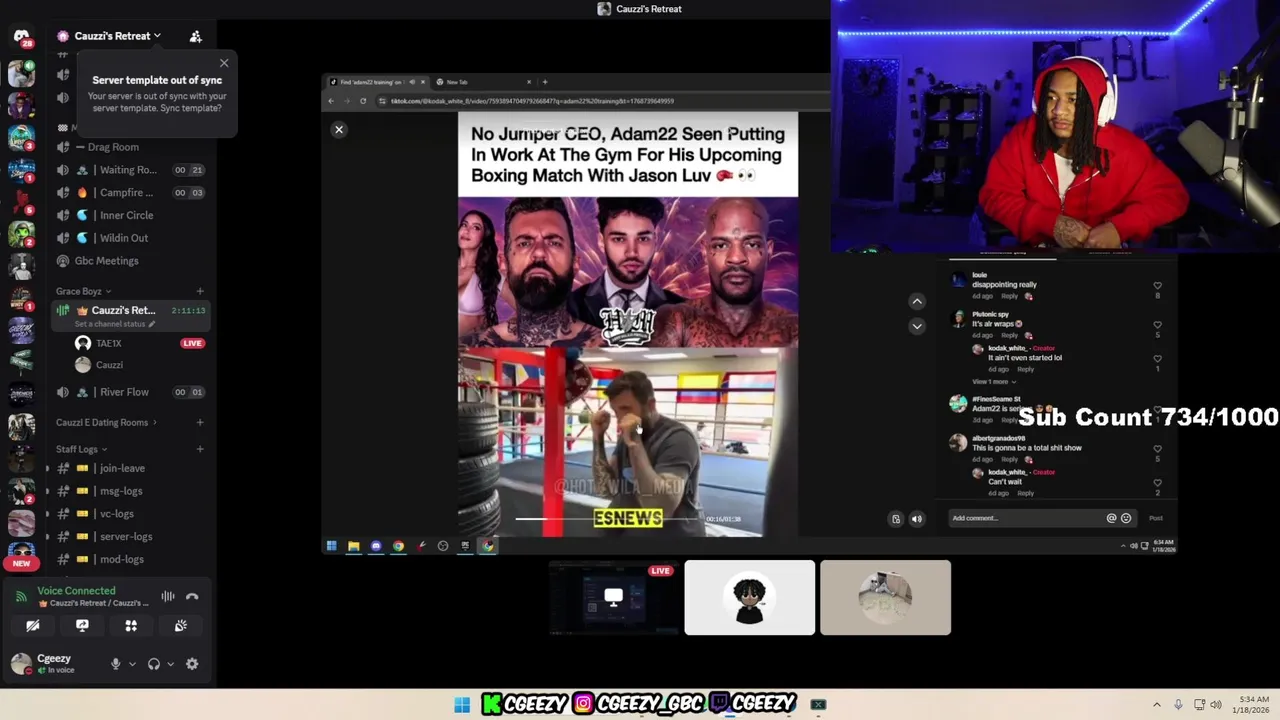Mute the microphone in Discord user panel
Viewport: 1280px width, 720px height.
116,664
